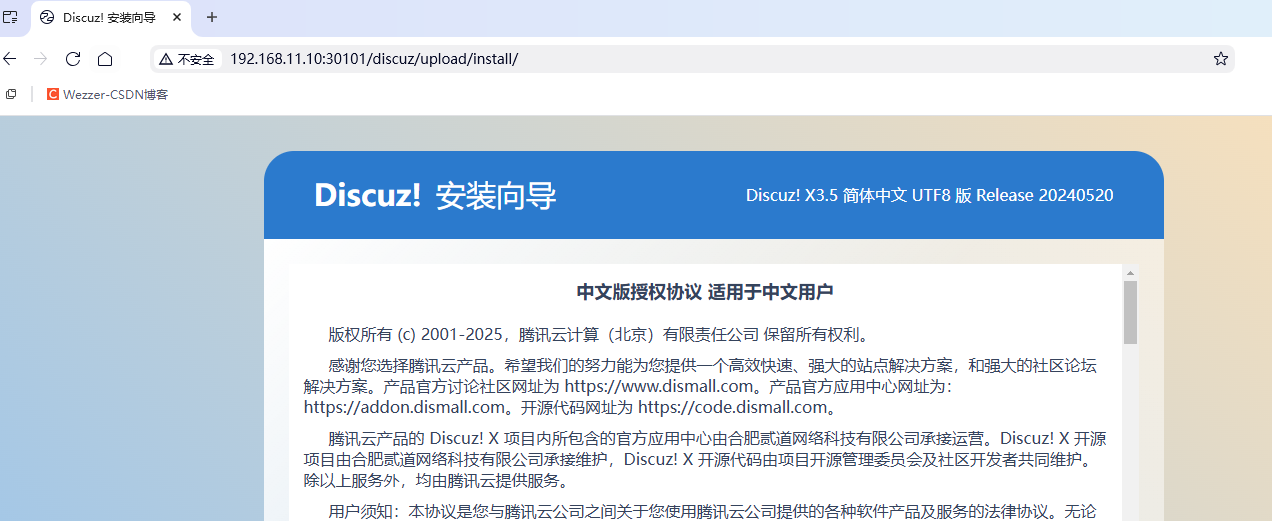1272x521 pixels.
Task: Click the Release 20240520 version text
Action: 1044,195
